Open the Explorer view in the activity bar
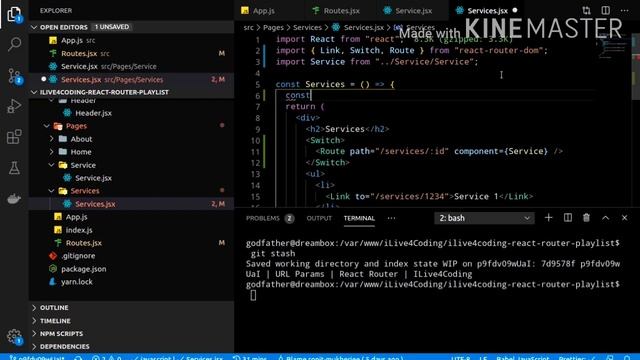The width and height of the screenshot is (640, 360). tap(14, 14)
